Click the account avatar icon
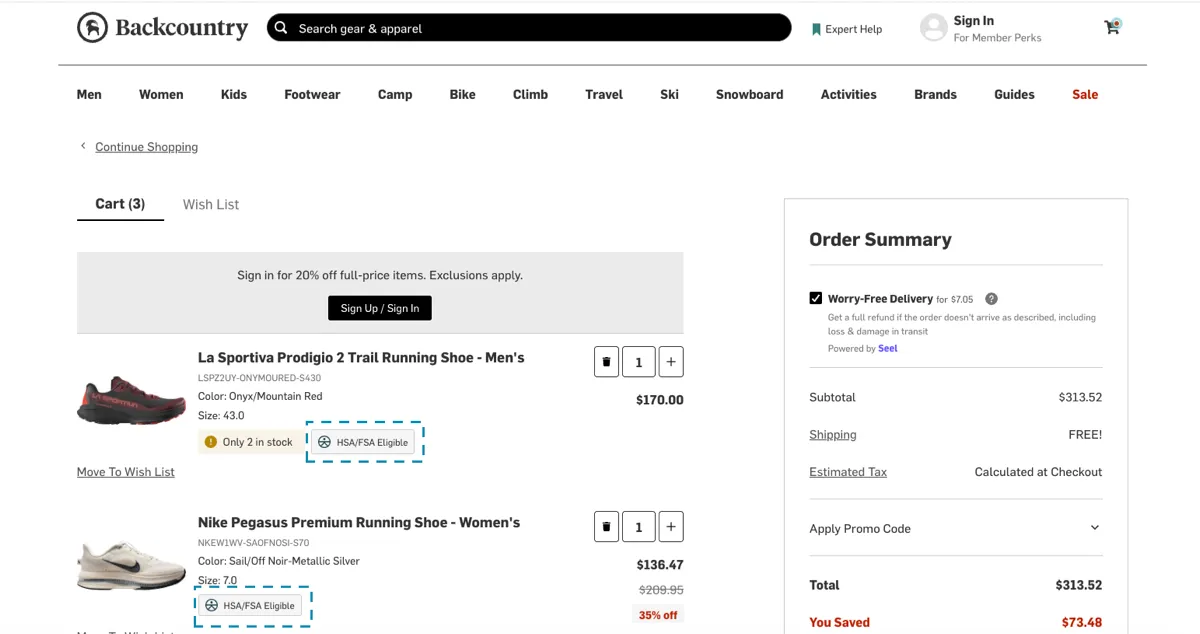Image resolution: width=1200 pixels, height=634 pixels. [x=933, y=28]
